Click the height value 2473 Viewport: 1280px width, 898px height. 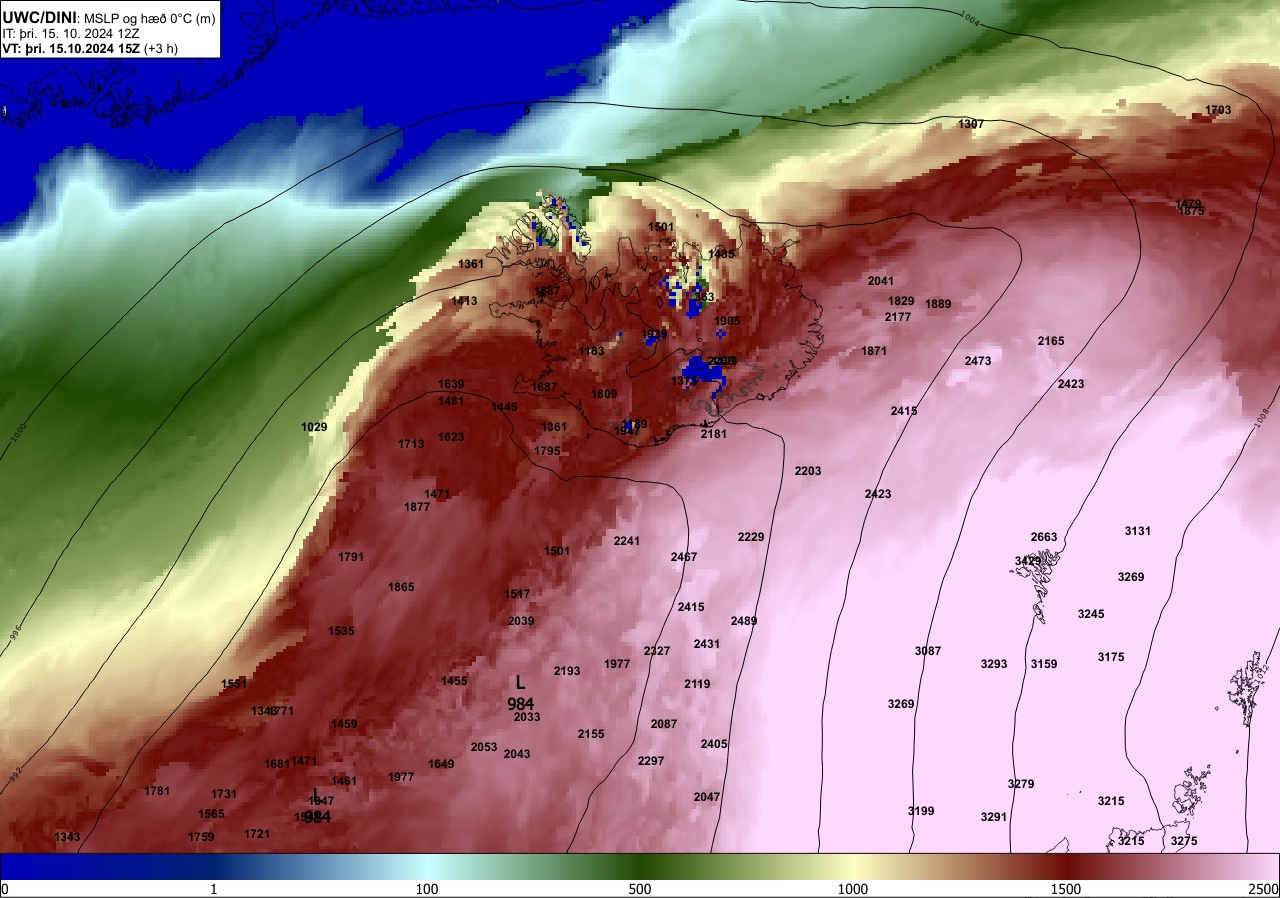tap(978, 361)
